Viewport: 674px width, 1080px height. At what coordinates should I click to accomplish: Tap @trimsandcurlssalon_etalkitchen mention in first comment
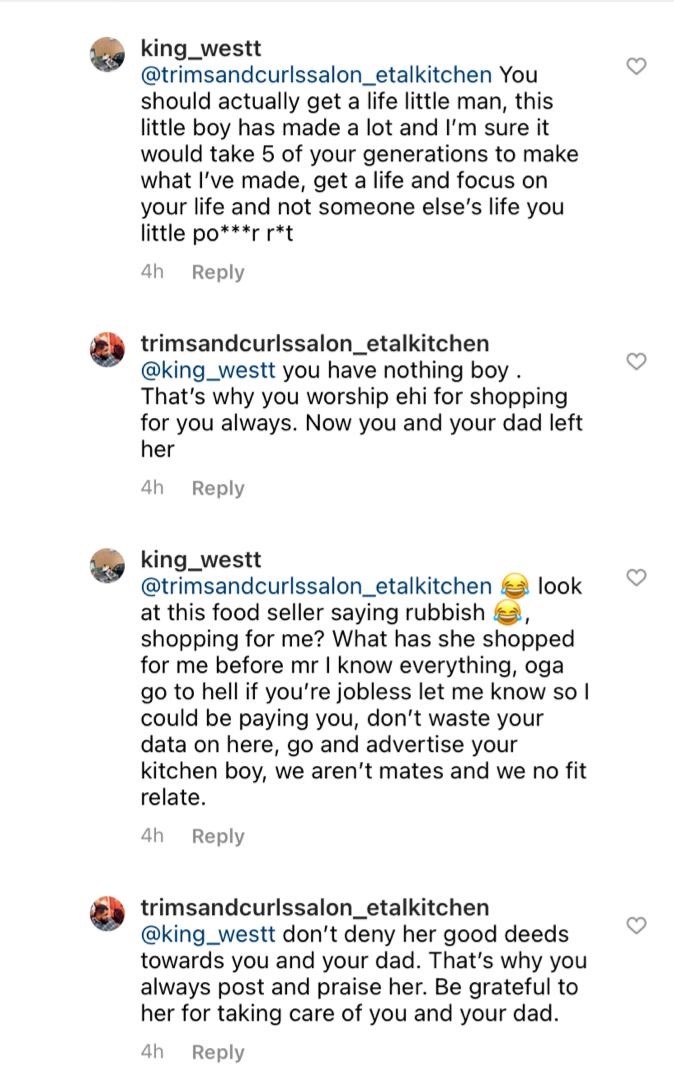tap(316, 75)
